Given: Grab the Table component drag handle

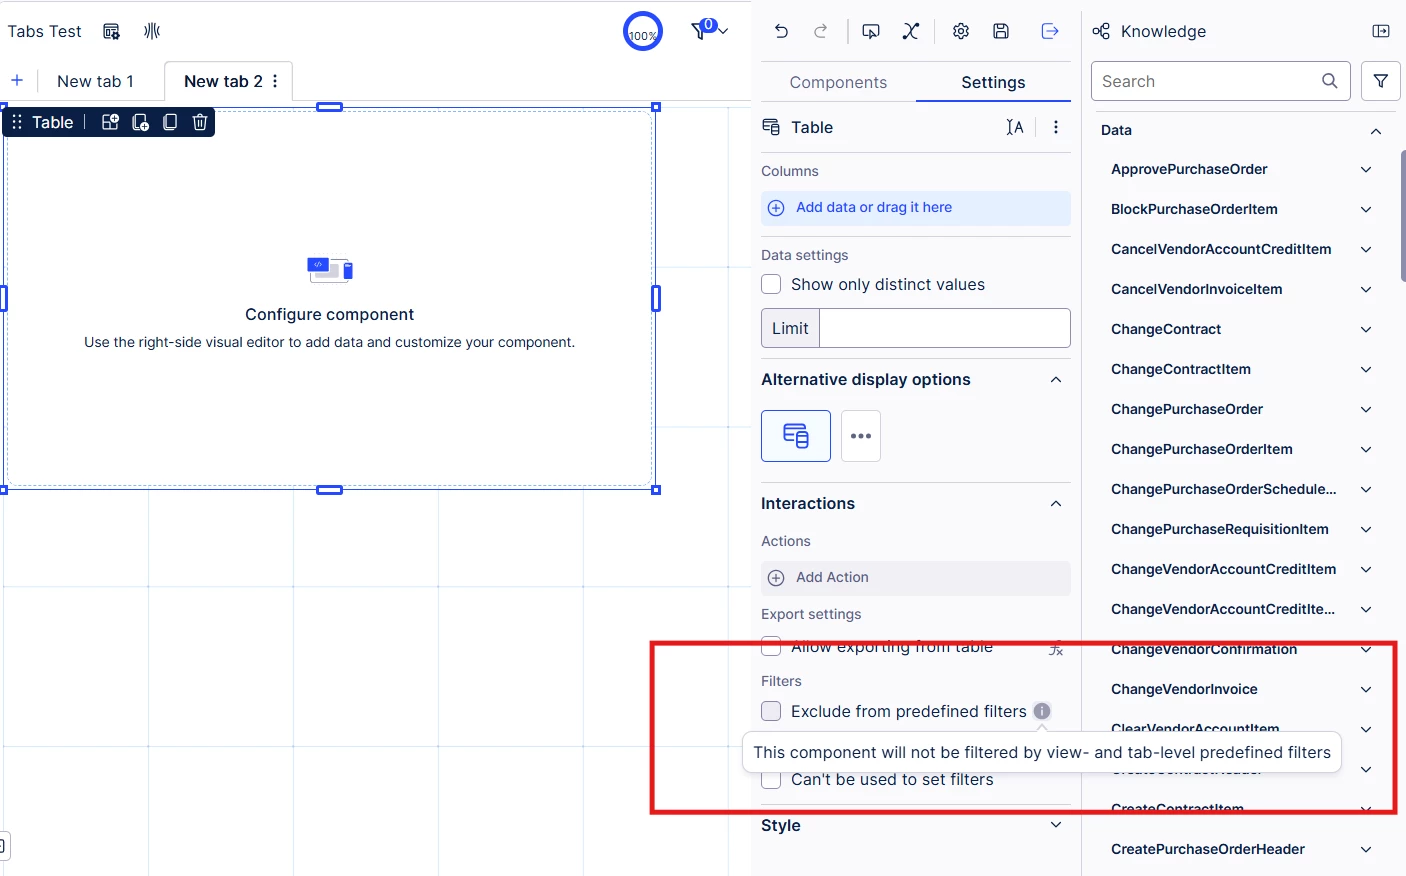Looking at the screenshot, I should click(x=17, y=122).
